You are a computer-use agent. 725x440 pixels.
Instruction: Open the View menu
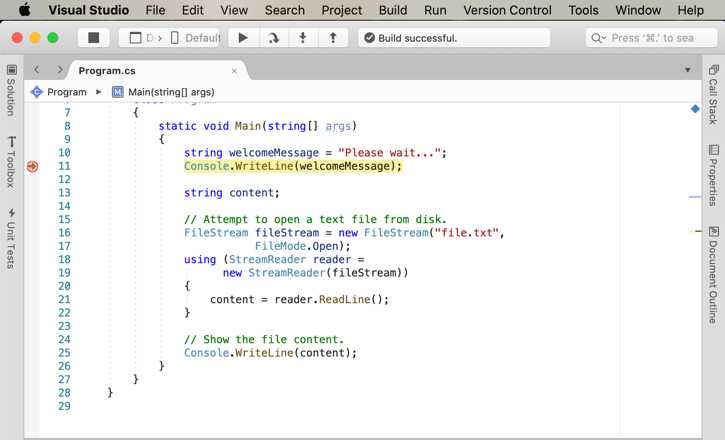(234, 10)
